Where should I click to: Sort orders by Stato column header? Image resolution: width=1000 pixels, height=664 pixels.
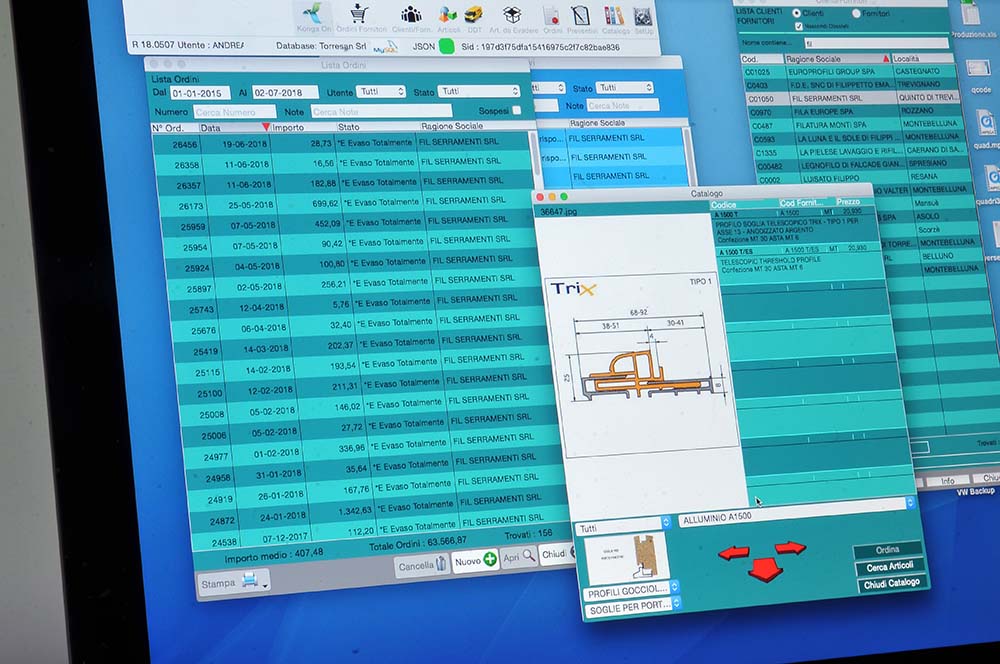pyautogui.click(x=376, y=126)
